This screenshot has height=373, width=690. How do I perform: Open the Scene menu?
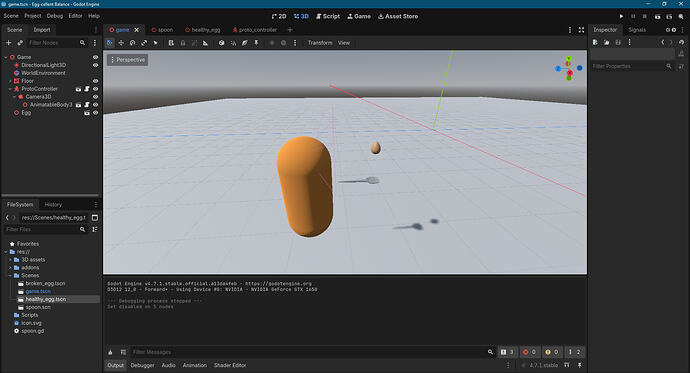click(11, 16)
